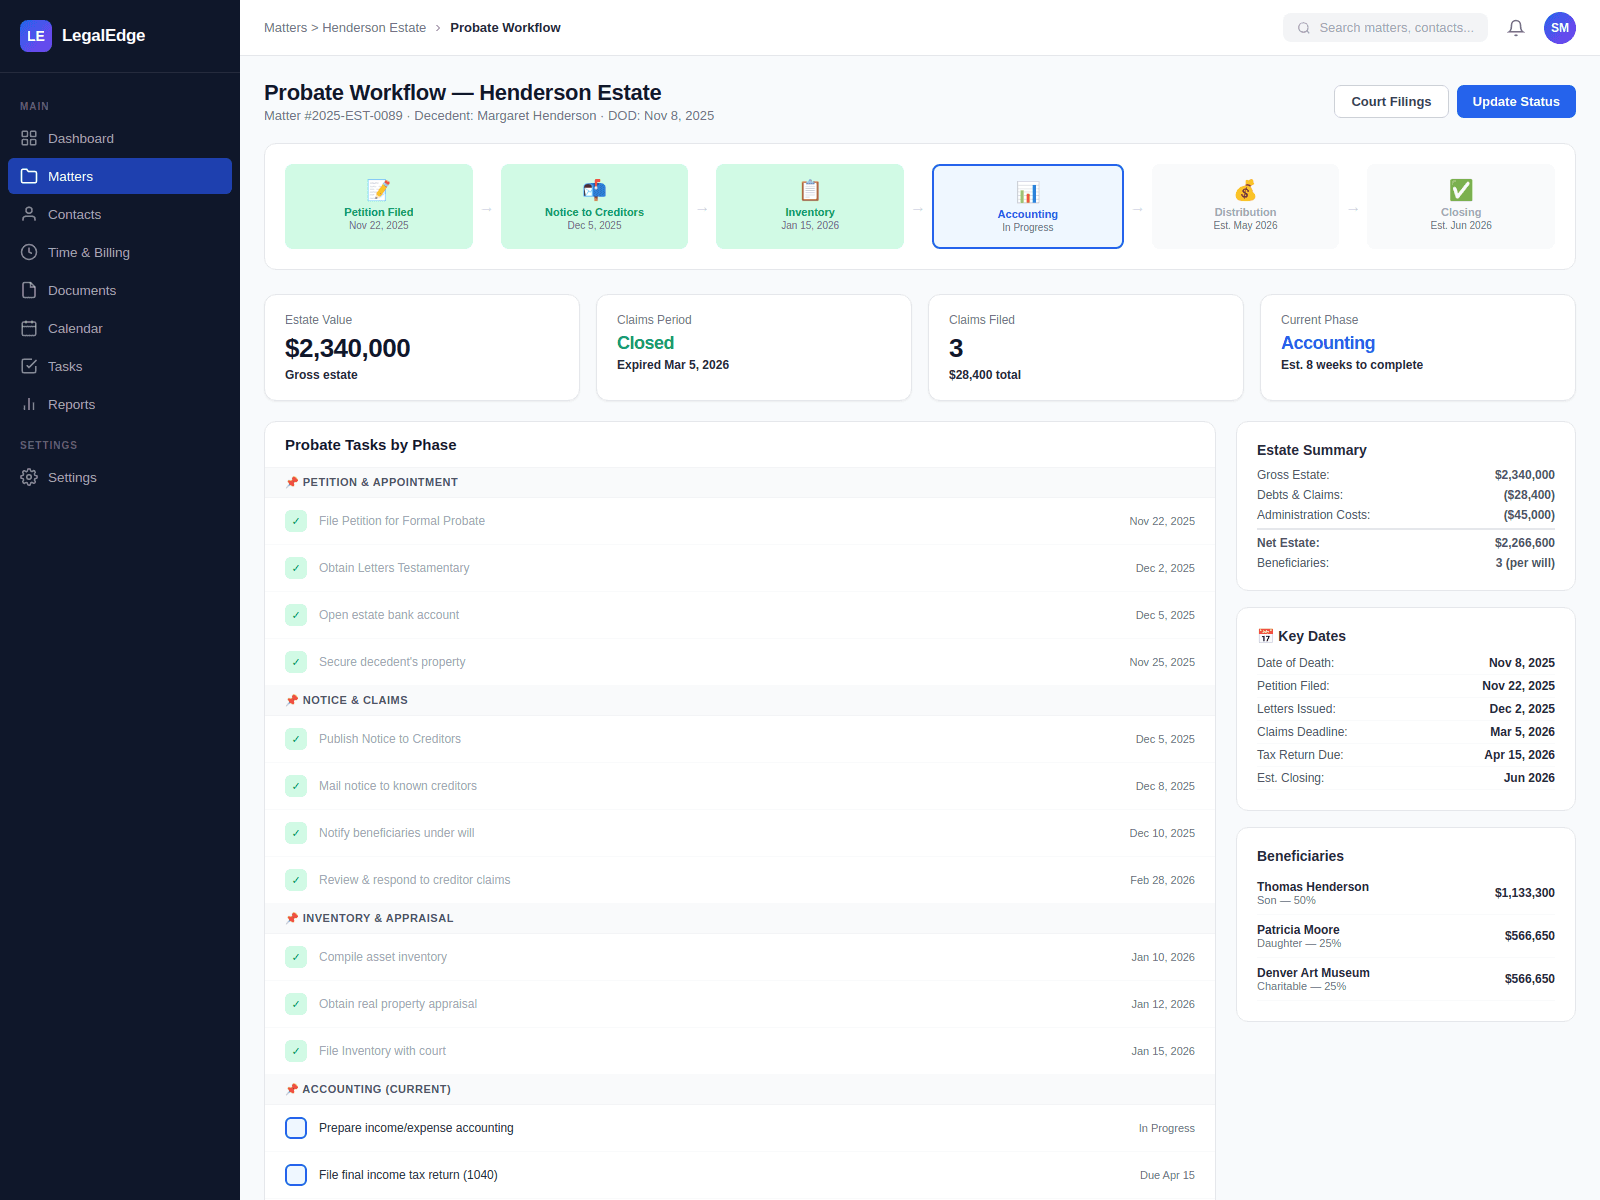Select Notice to Creditors Dec 5, 2025 date
1600x1200 pixels.
coord(594,226)
